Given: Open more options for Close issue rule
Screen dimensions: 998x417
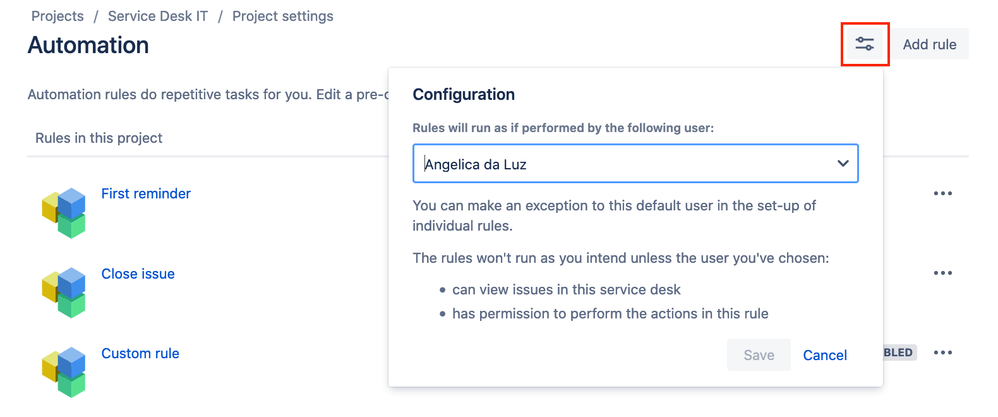Looking at the screenshot, I should (942, 273).
